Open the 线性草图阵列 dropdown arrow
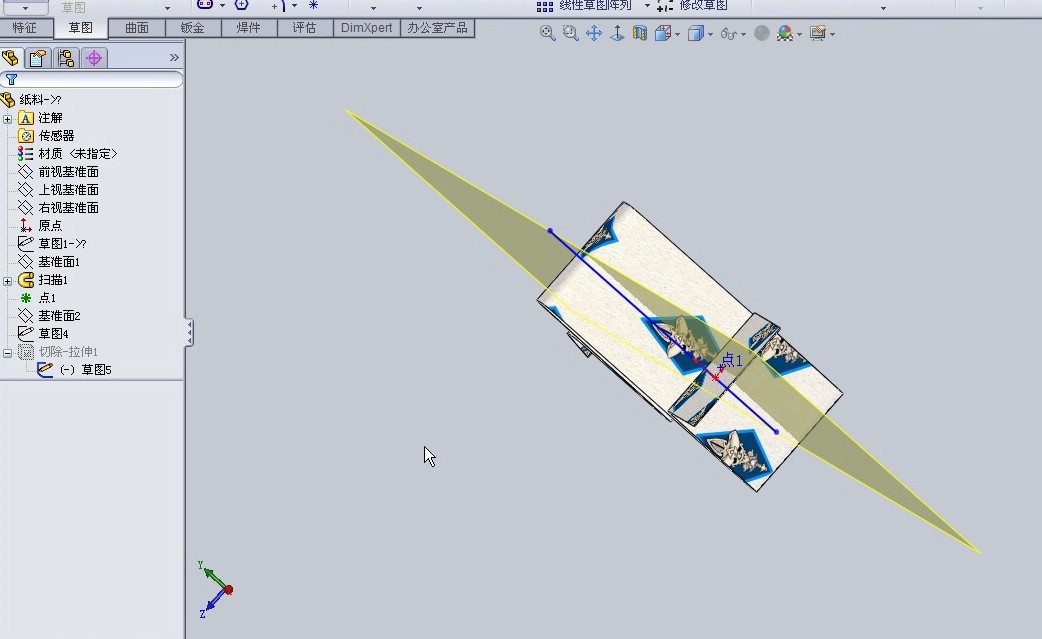 [x=647, y=5]
